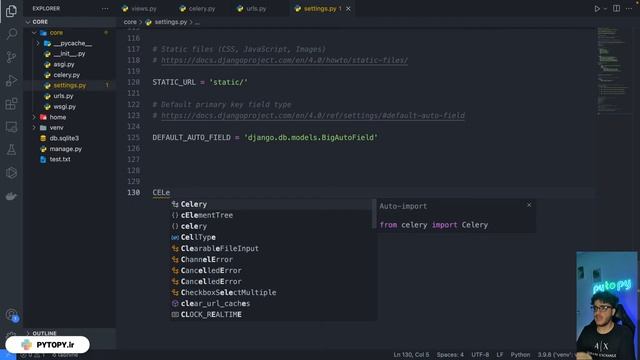Open Remote Explorer view icon
This screenshot has height=360, width=640.
pos(11,127)
